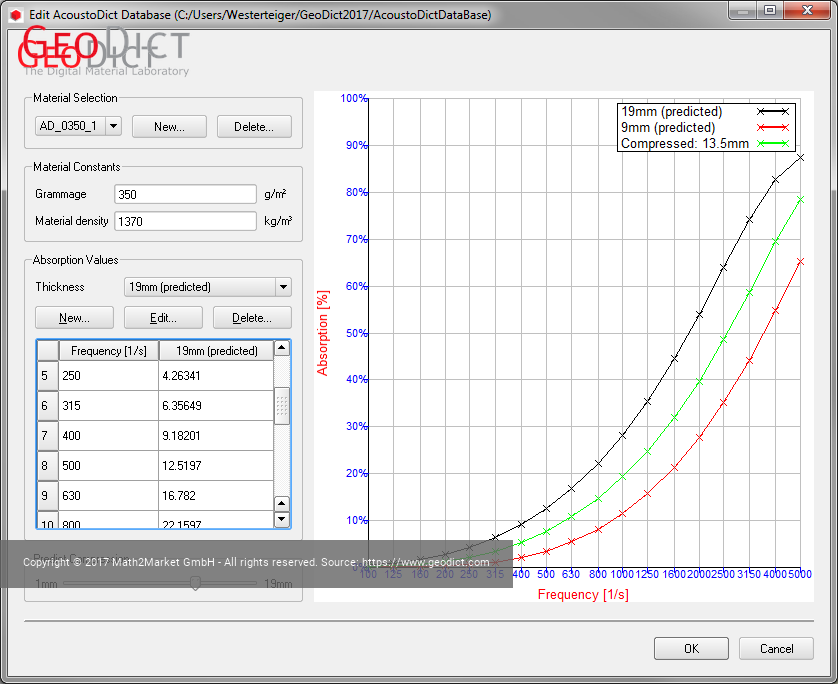Open Edit for absorption values
This screenshot has height=684, width=838.
(x=163, y=318)
